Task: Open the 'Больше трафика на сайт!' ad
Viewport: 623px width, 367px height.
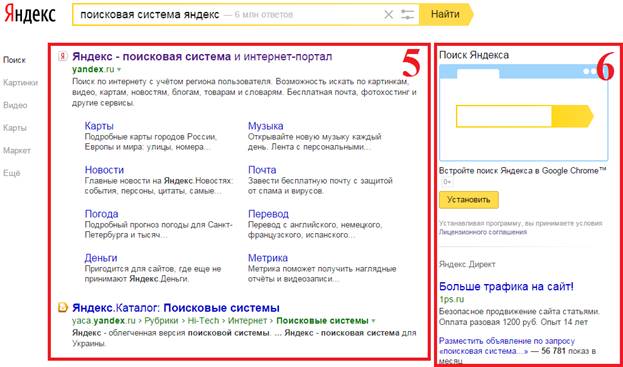Action: (x=507, y=286)
